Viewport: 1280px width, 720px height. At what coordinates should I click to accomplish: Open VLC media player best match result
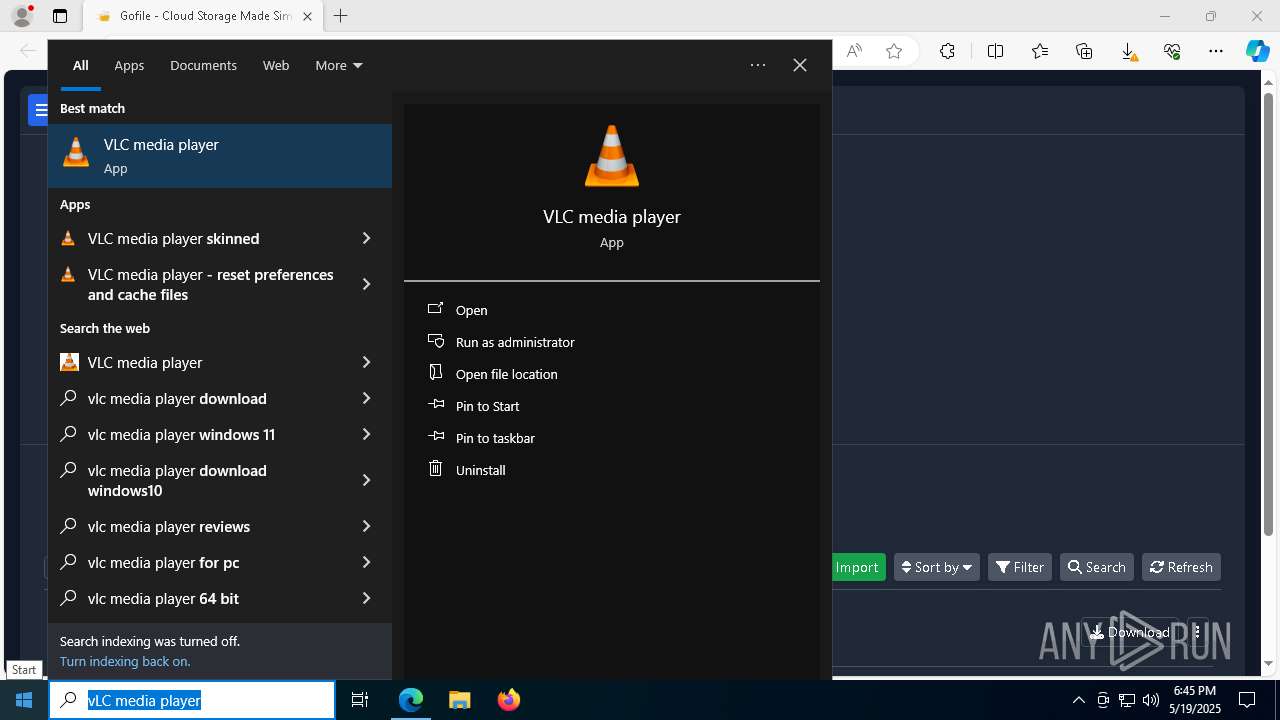coord(220,156)
